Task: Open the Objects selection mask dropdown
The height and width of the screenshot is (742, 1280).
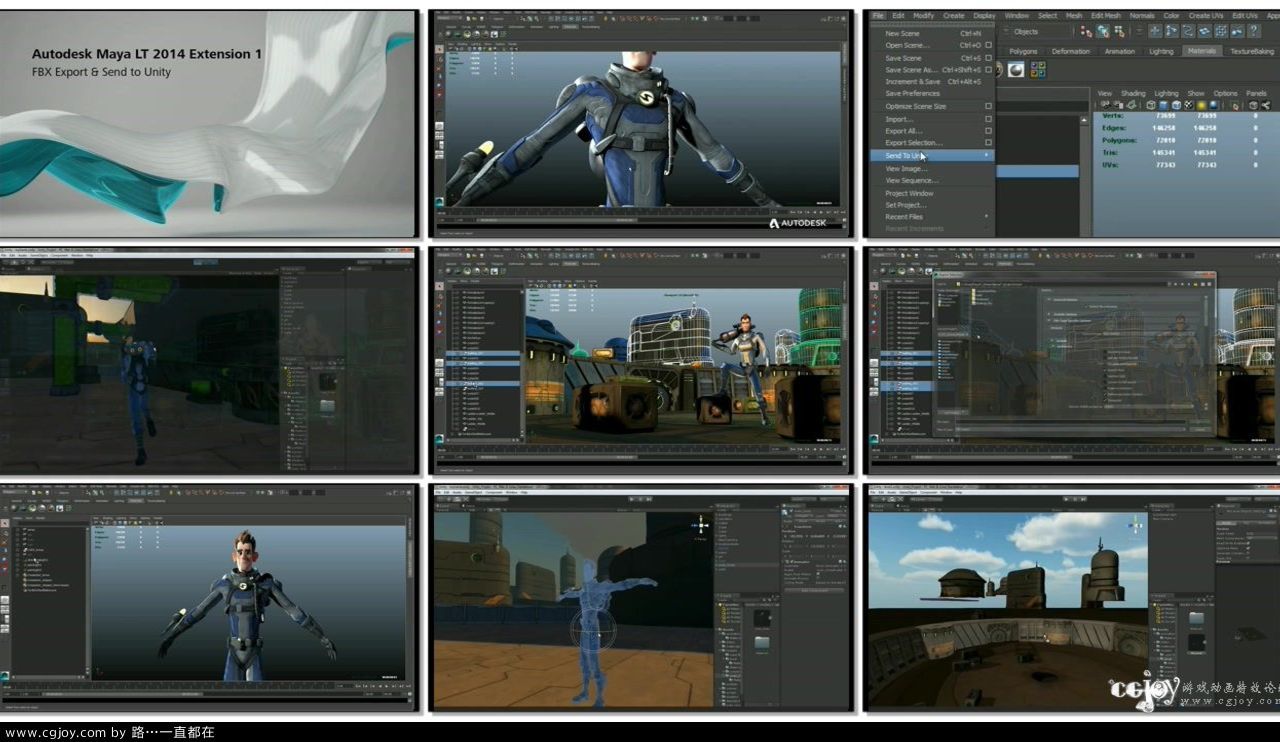Action: 1037,31
